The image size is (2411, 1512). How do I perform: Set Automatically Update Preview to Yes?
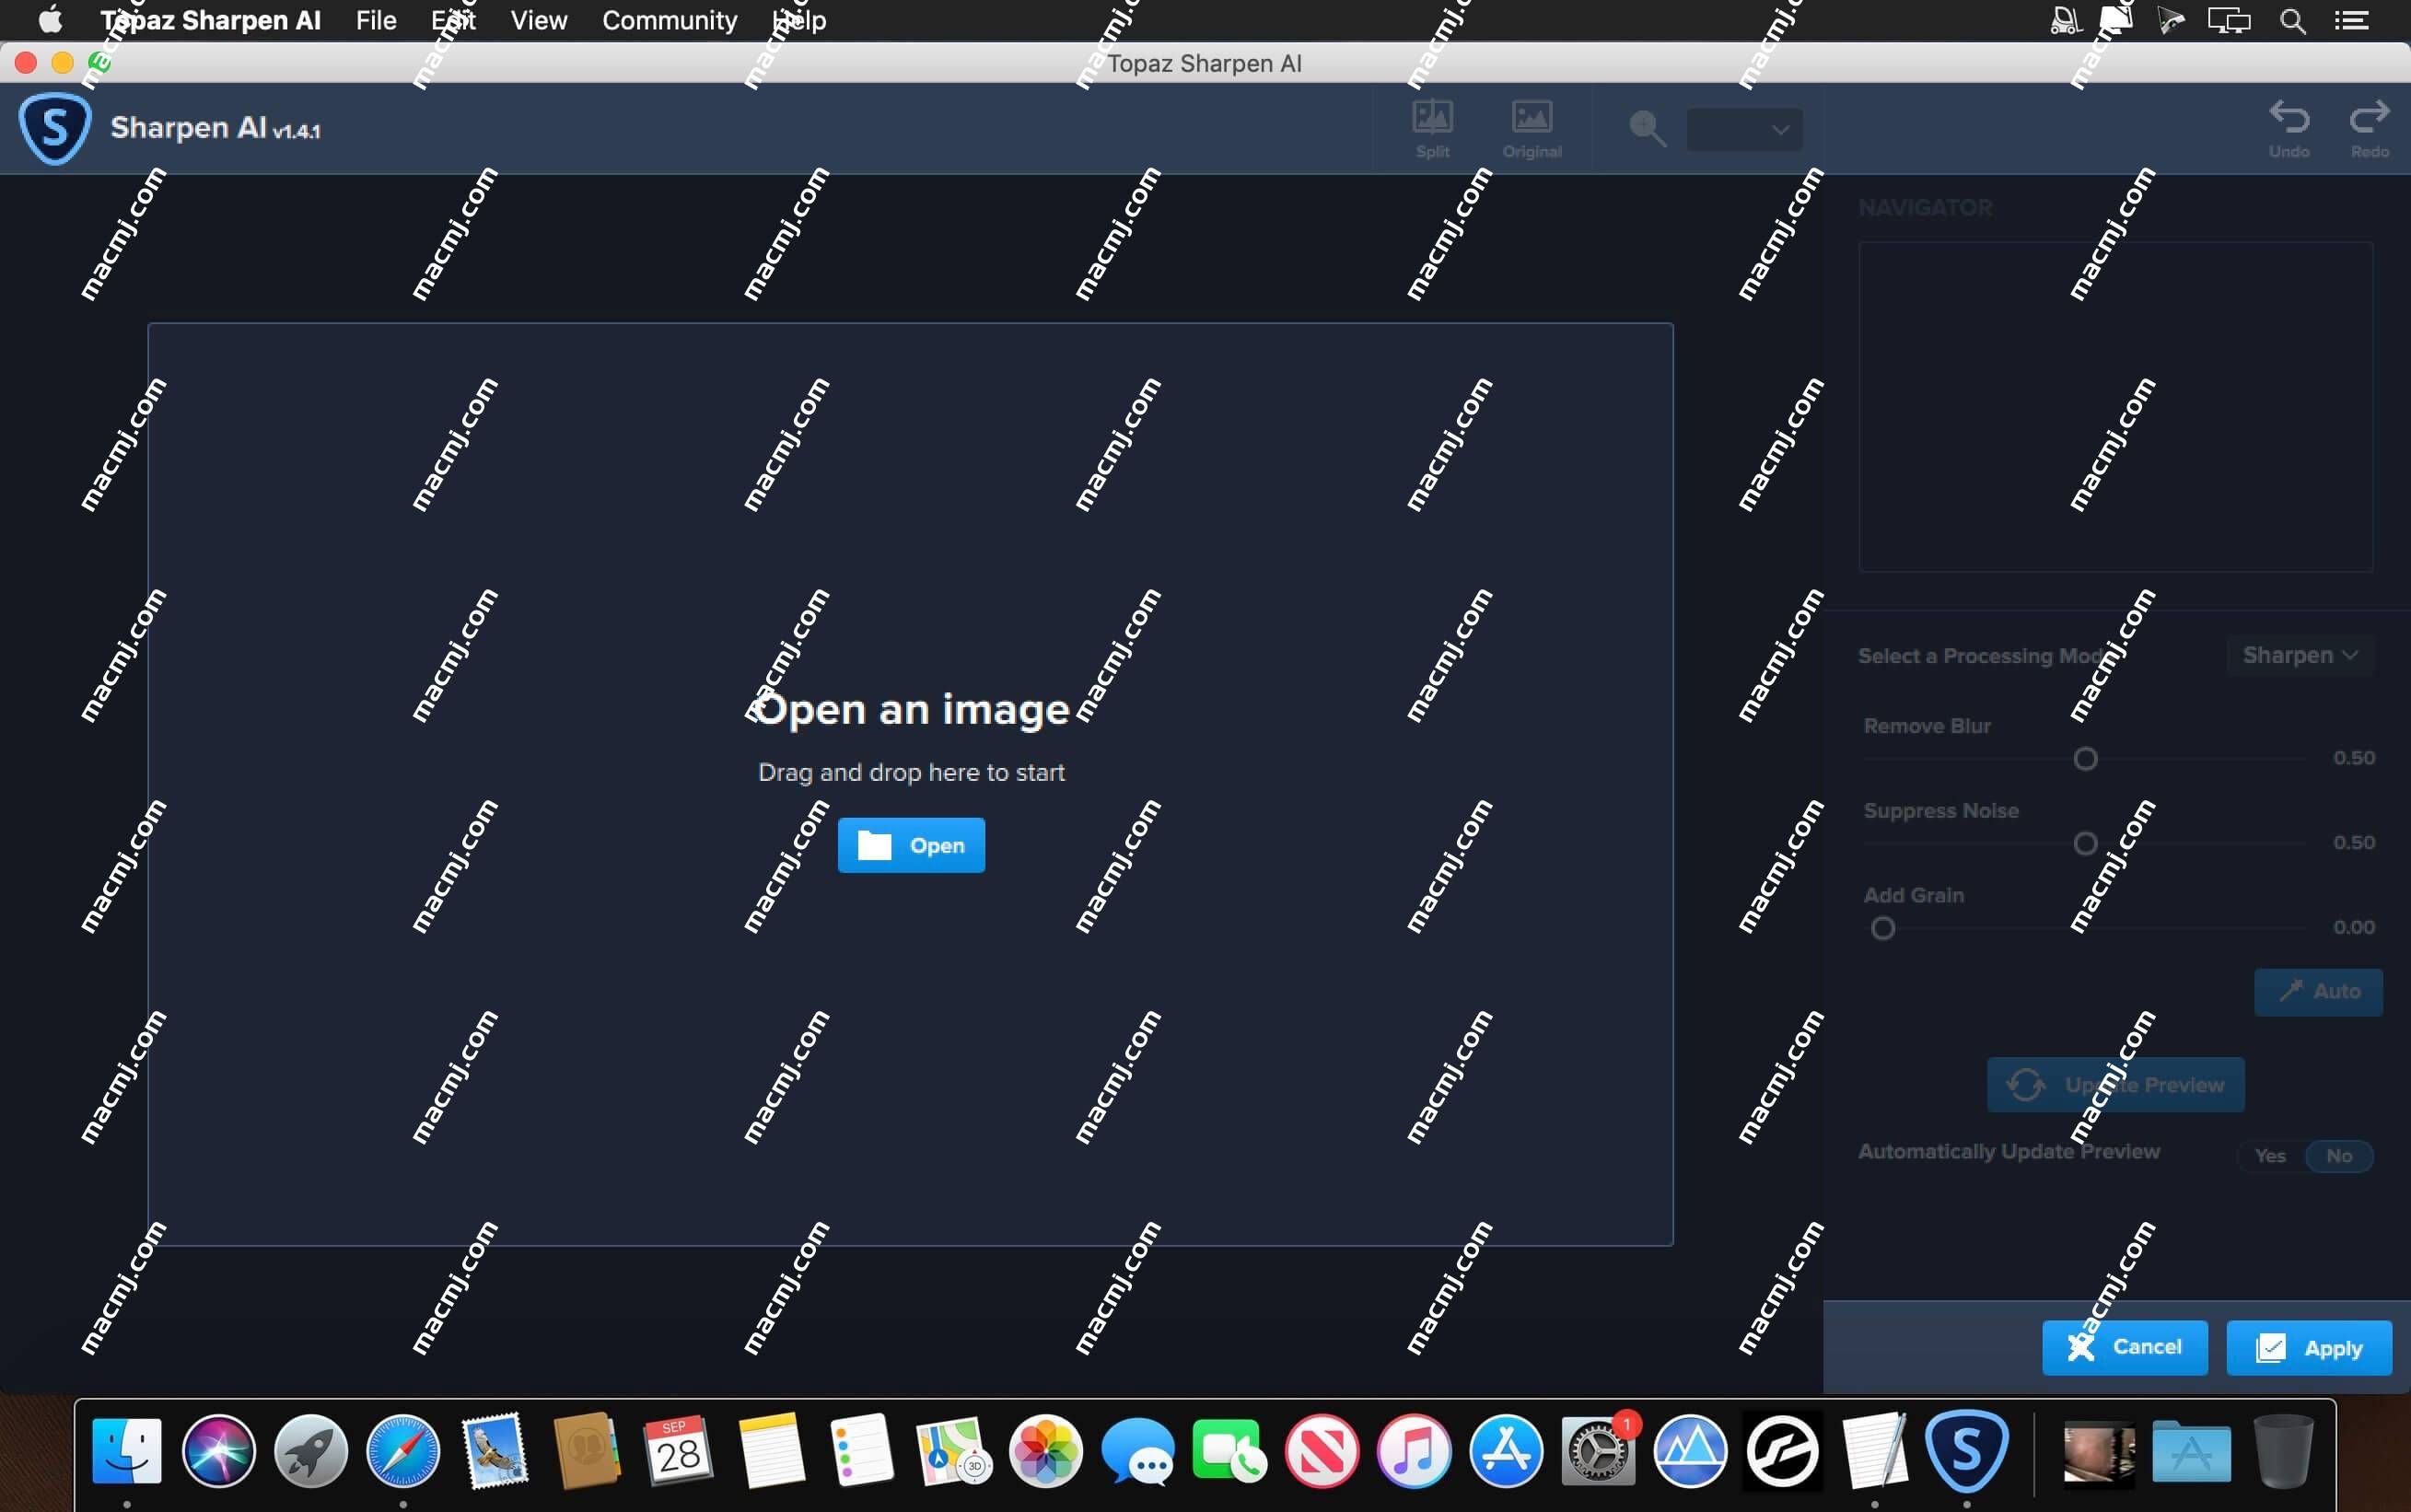click(2270, 1156)
